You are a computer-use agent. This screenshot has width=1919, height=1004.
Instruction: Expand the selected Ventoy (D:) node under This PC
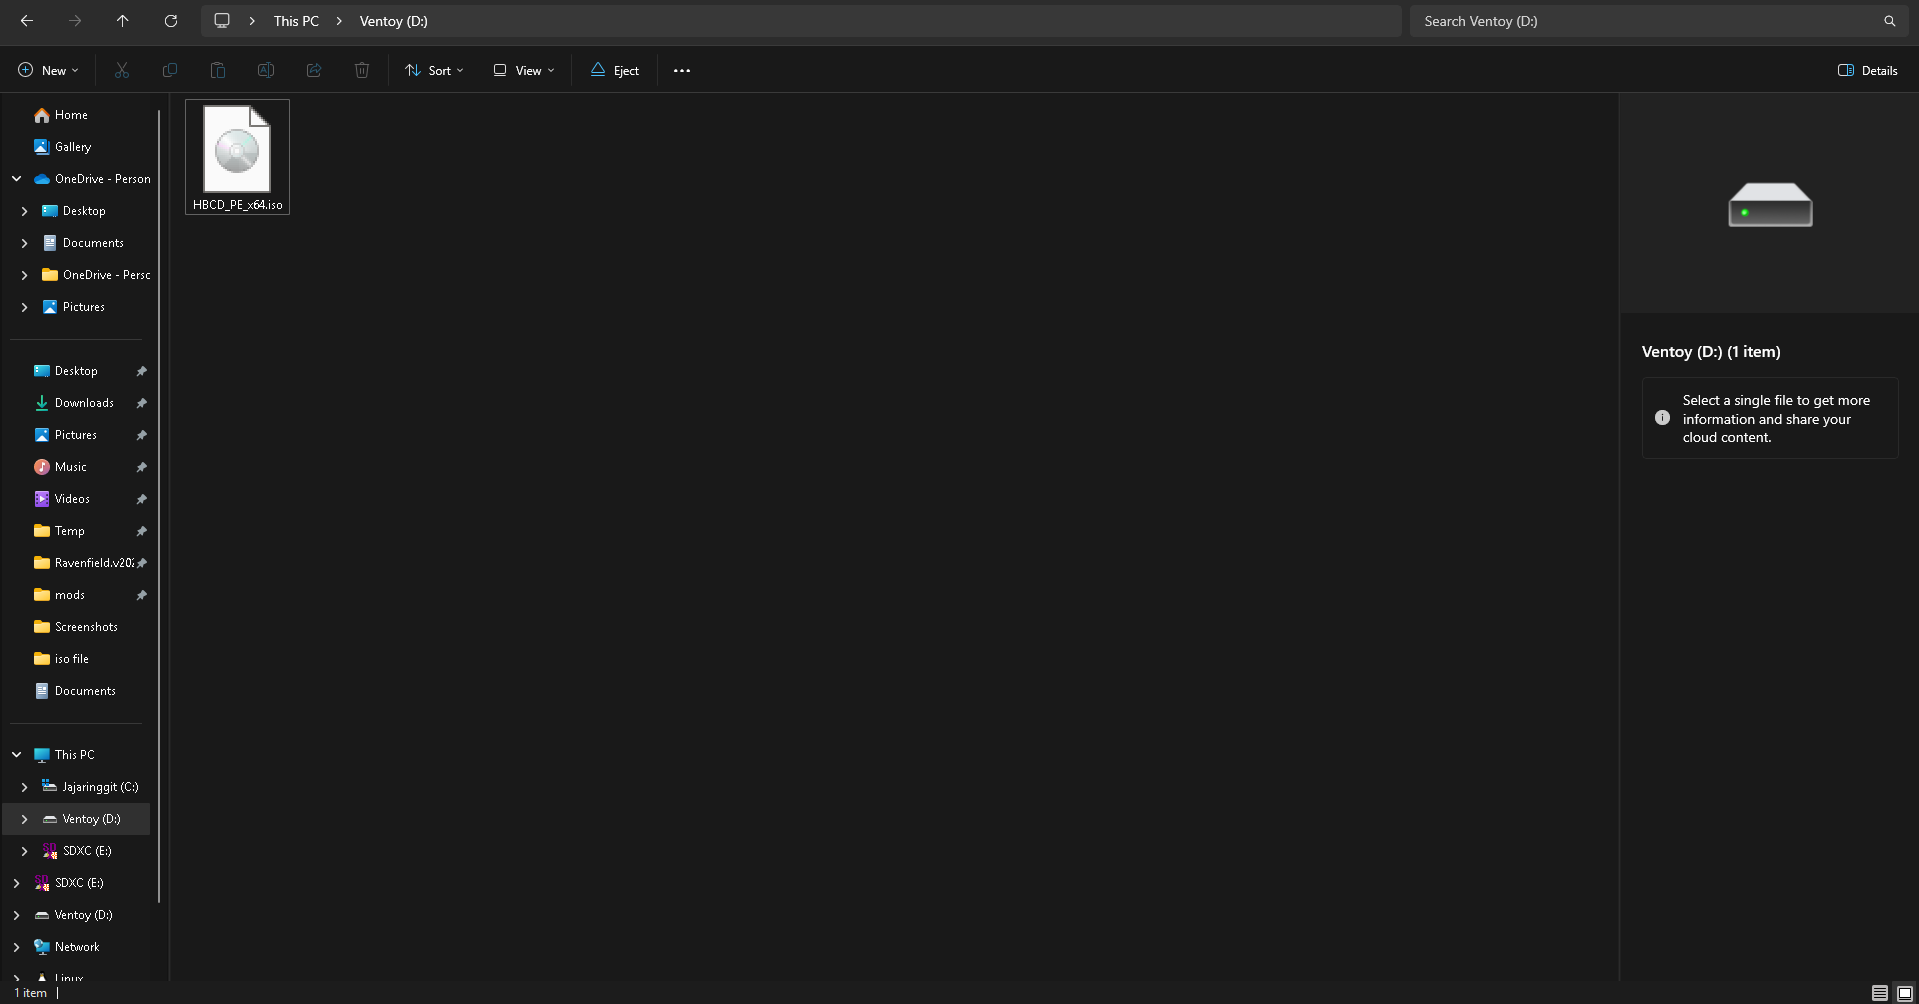[25, 819]
